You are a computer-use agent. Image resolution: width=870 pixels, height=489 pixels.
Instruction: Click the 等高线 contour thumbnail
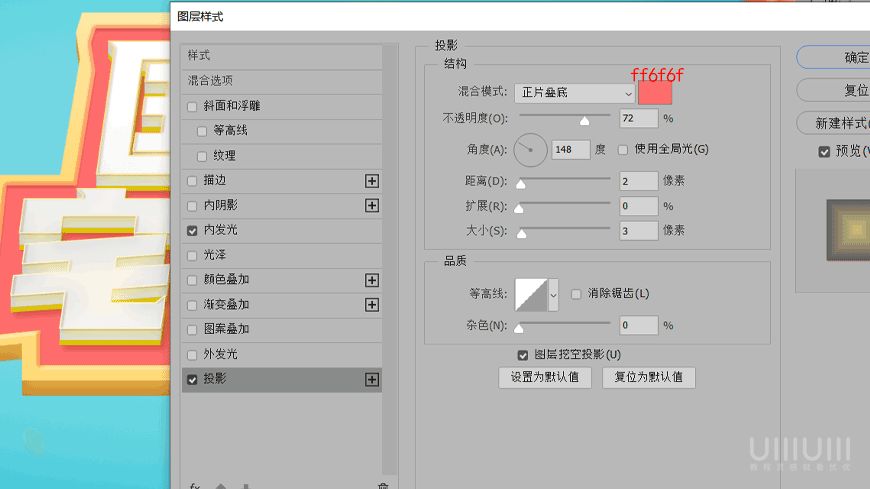(532, 295)
